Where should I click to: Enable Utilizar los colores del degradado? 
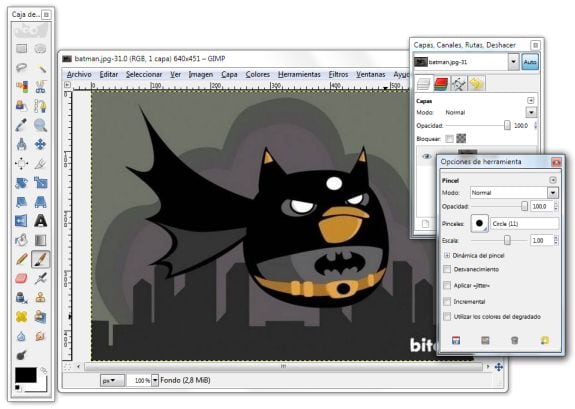tap(447, 317)
